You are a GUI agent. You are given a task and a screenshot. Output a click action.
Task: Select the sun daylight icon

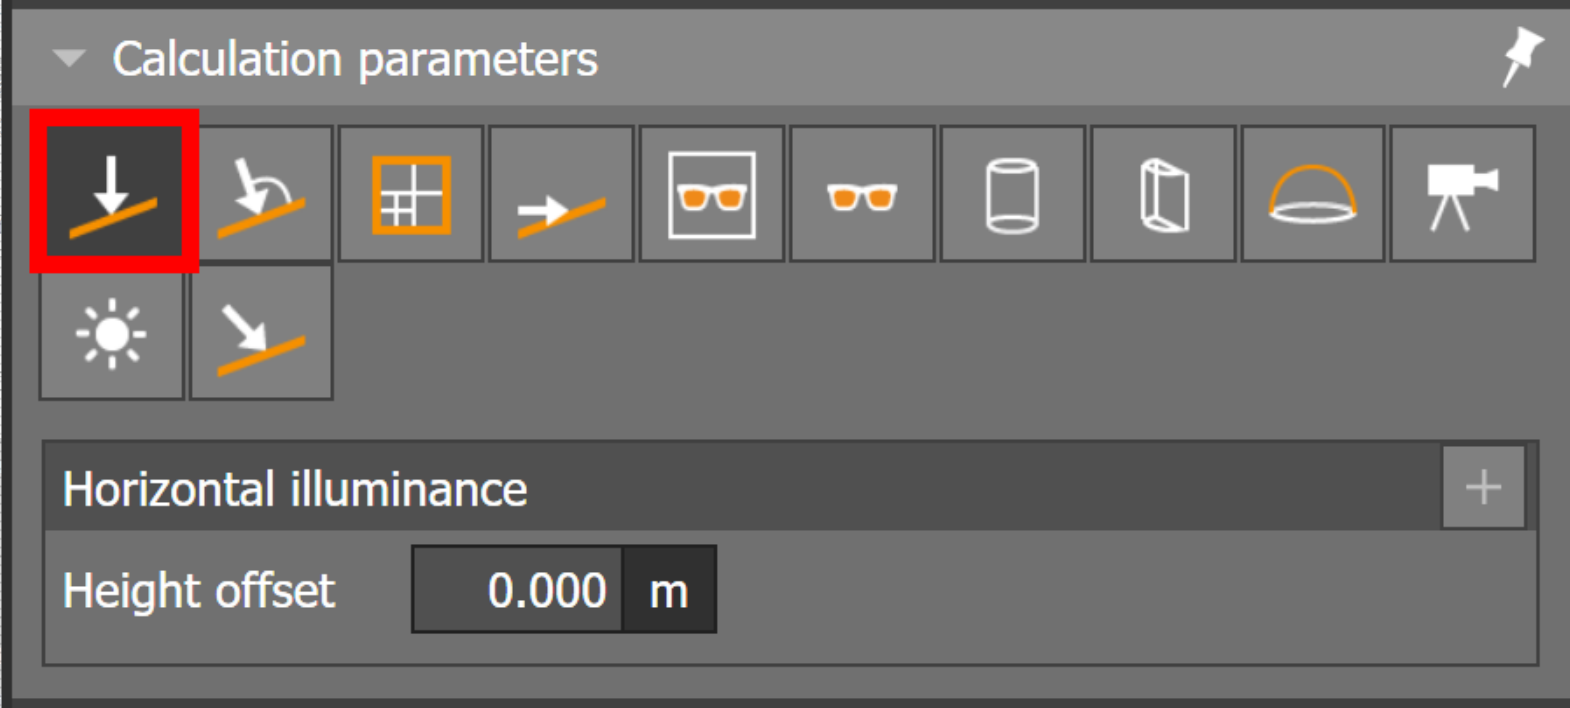coord(112,333)
